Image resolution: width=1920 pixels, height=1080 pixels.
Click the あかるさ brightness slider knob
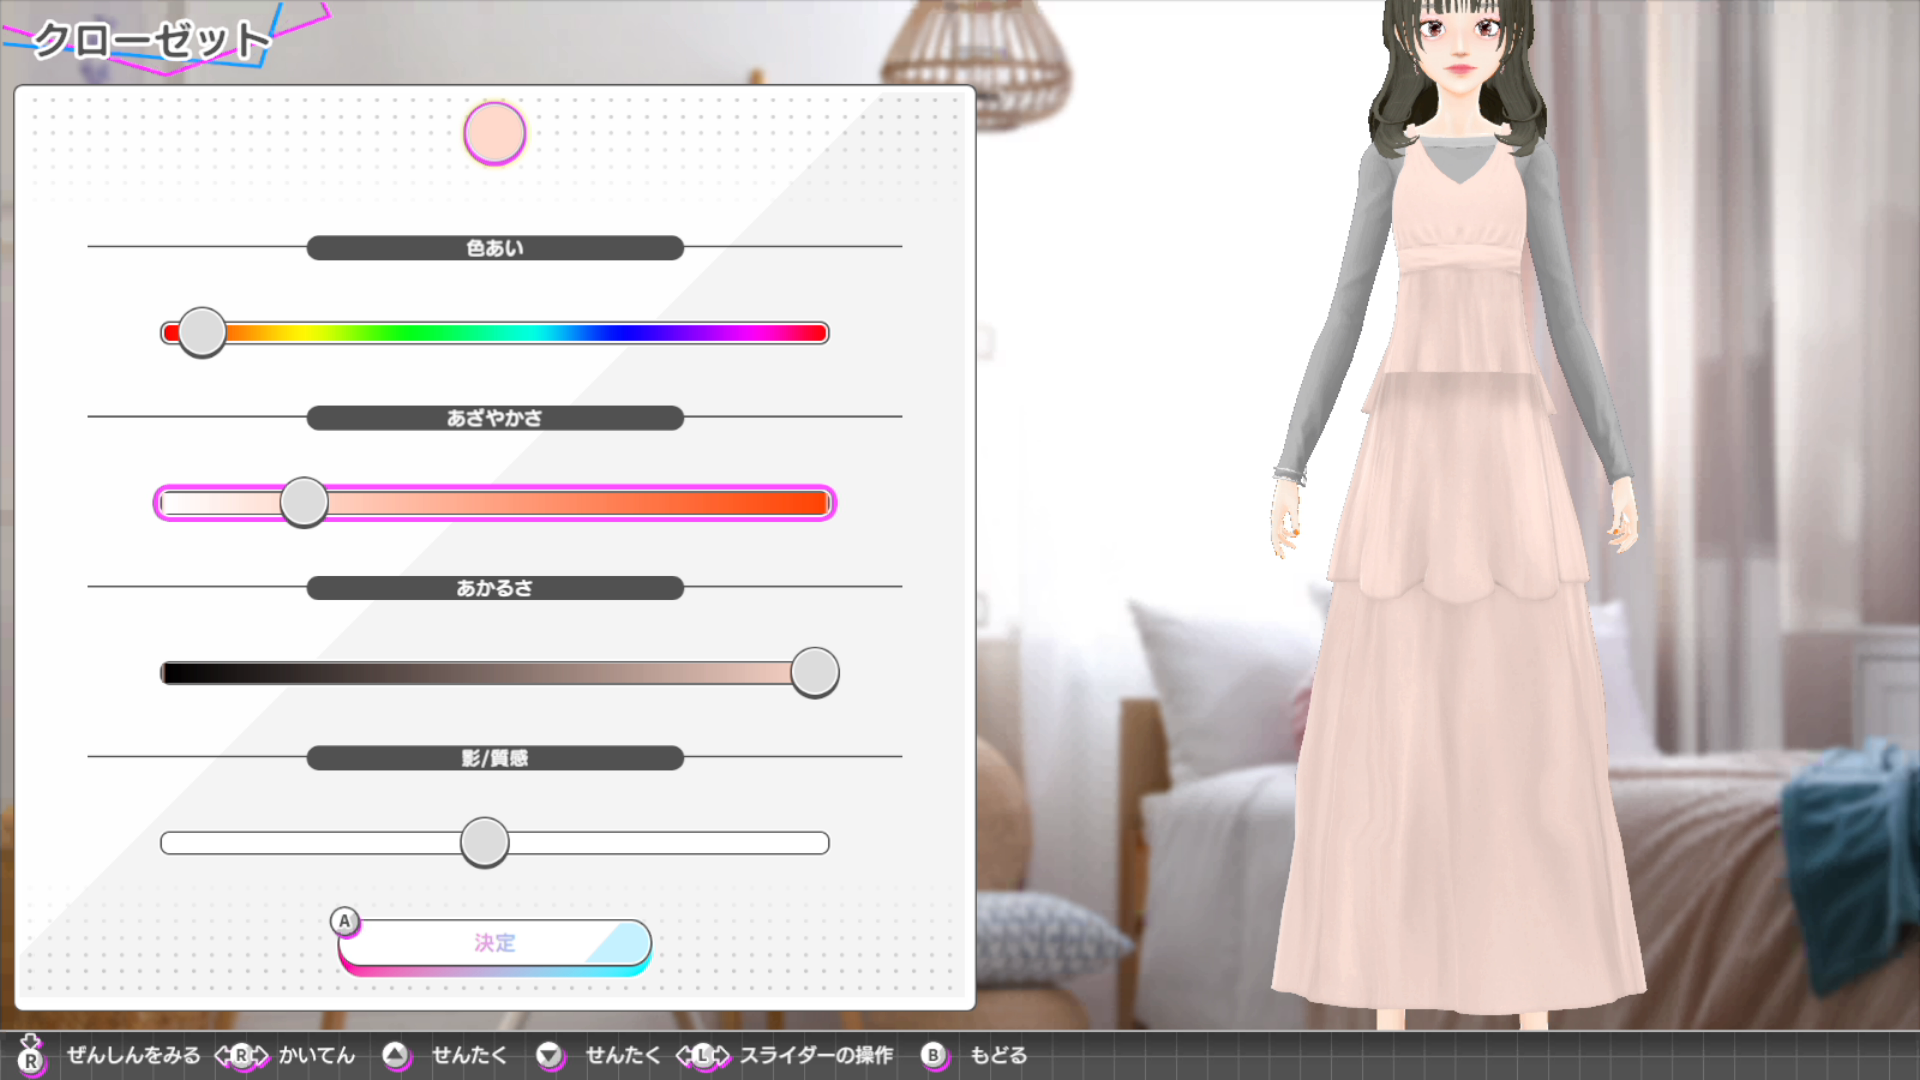(x=815, y=672)
